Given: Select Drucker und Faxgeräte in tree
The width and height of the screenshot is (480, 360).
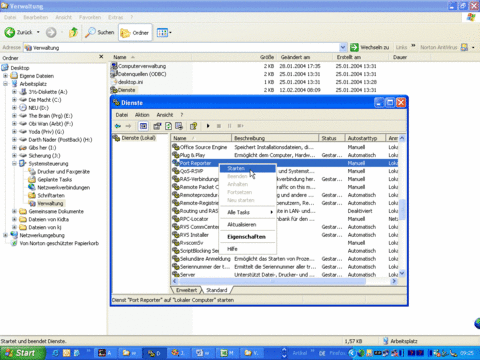Looking at the screenshot, I should click(x=63, y=171).
